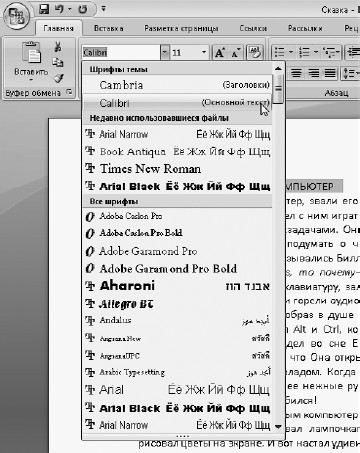Open the bullets style dropdown arrow
The image size is (360, 453).
(291, 53)
